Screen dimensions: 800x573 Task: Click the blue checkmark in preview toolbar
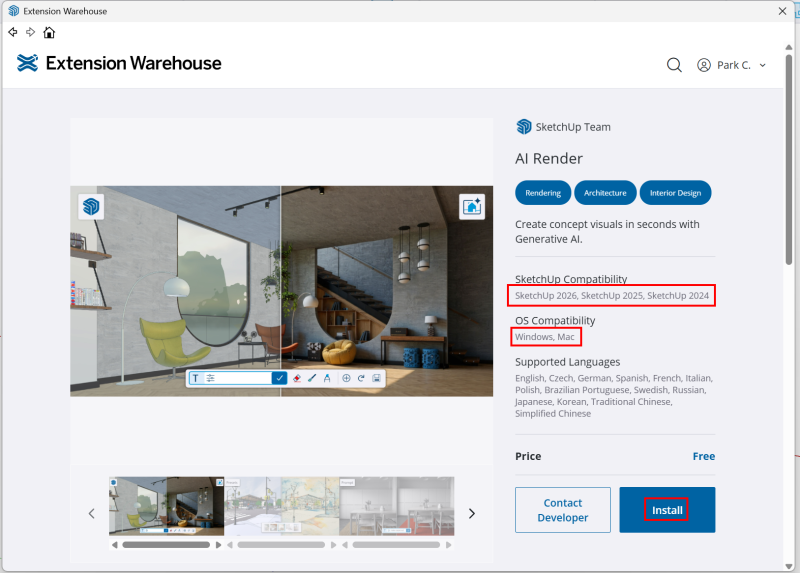click(279, 378)
